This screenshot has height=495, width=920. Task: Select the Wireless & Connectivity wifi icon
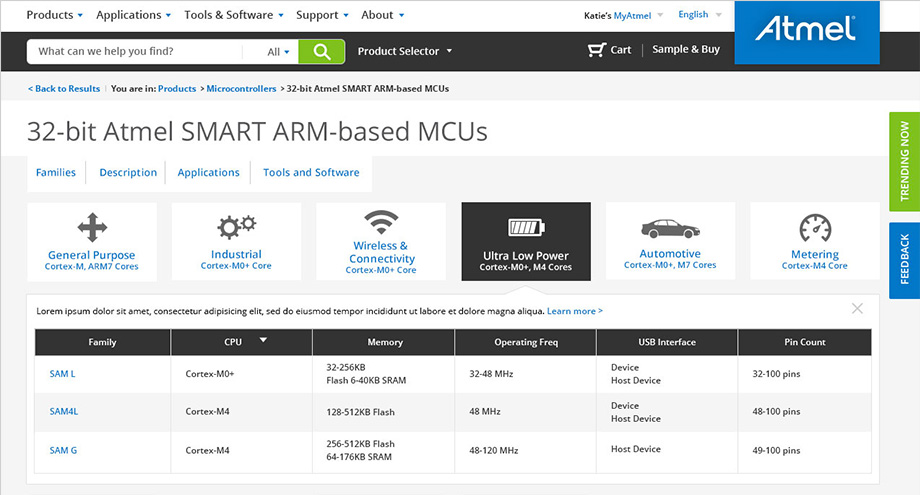381,222
